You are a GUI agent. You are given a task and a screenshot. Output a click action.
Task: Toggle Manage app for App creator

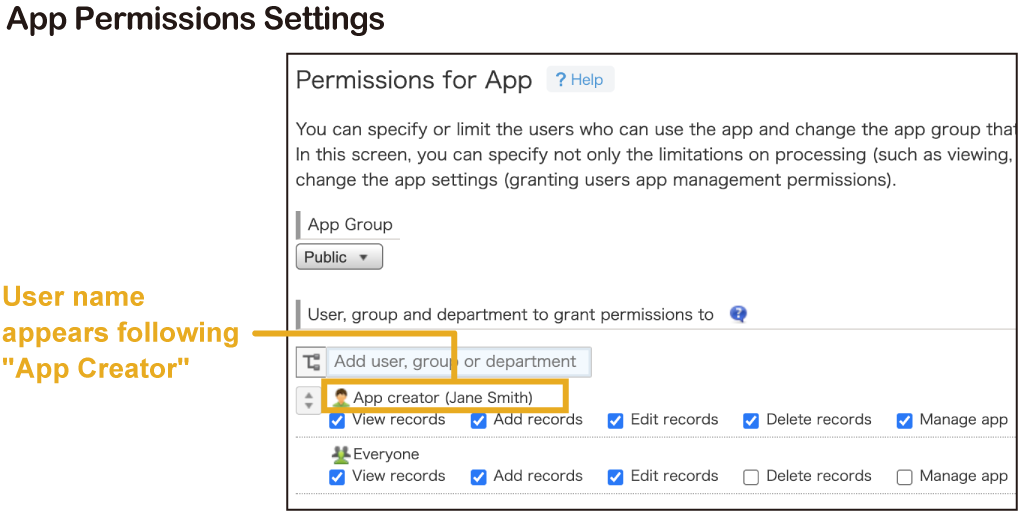click(x=905, y=421)
